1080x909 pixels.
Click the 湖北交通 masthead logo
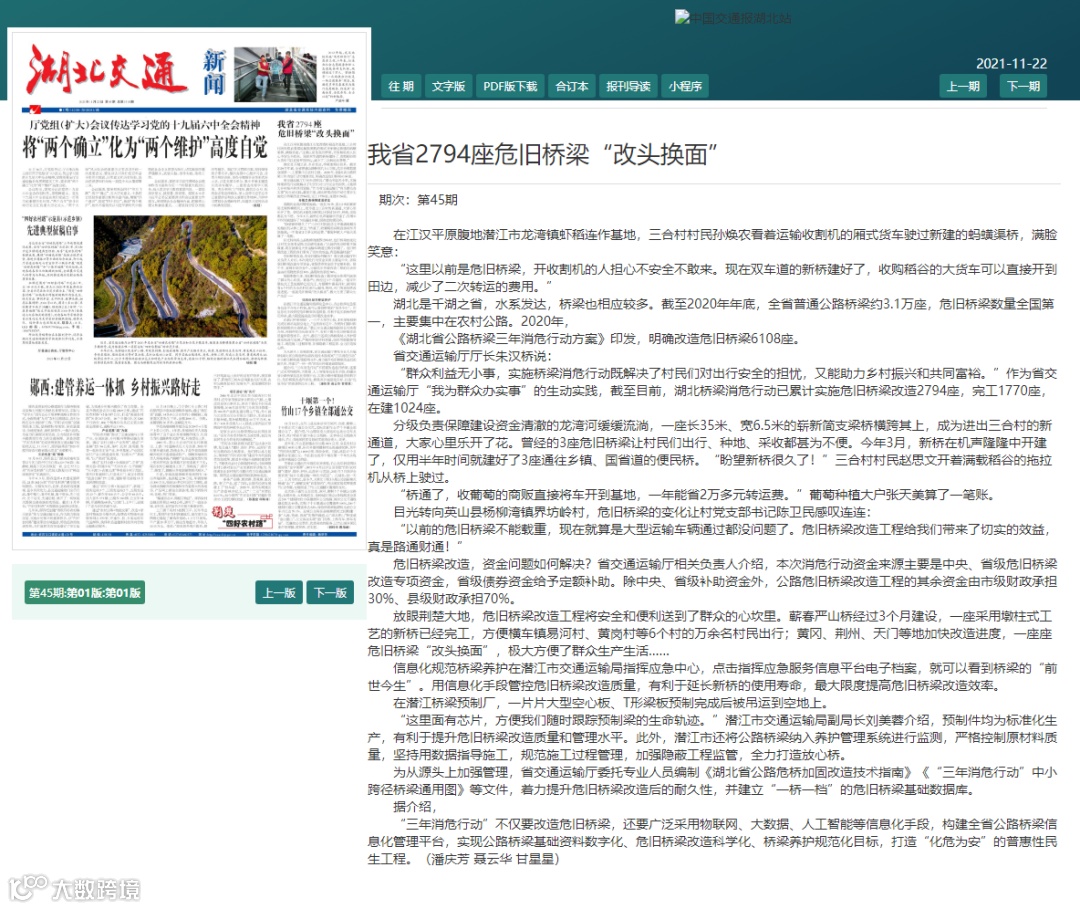107,71
